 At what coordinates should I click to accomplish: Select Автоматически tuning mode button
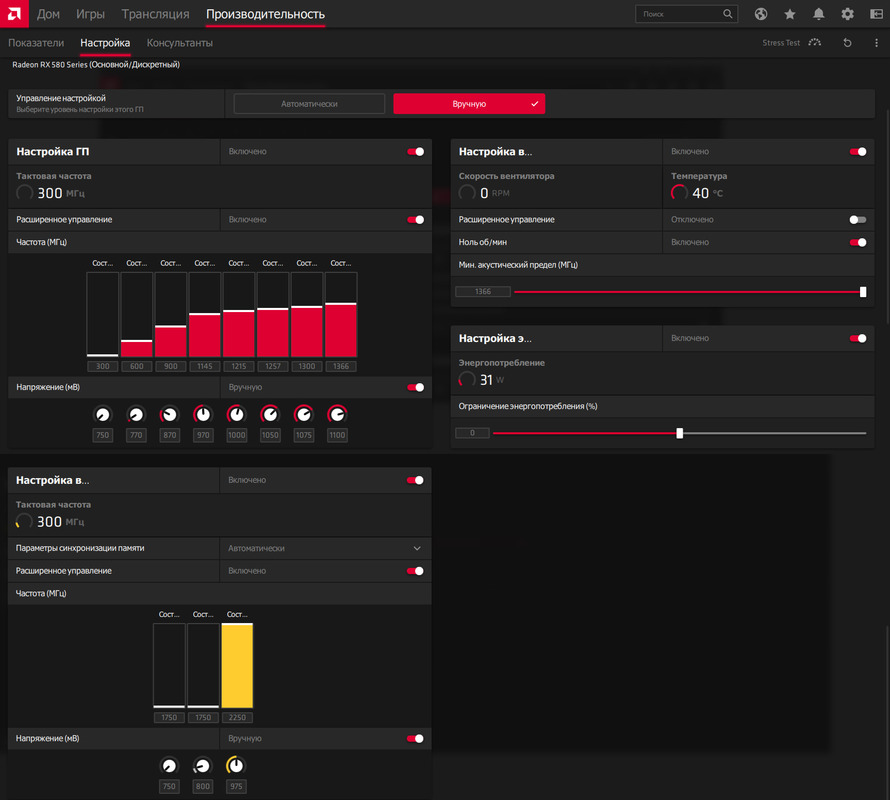(309, 104)
